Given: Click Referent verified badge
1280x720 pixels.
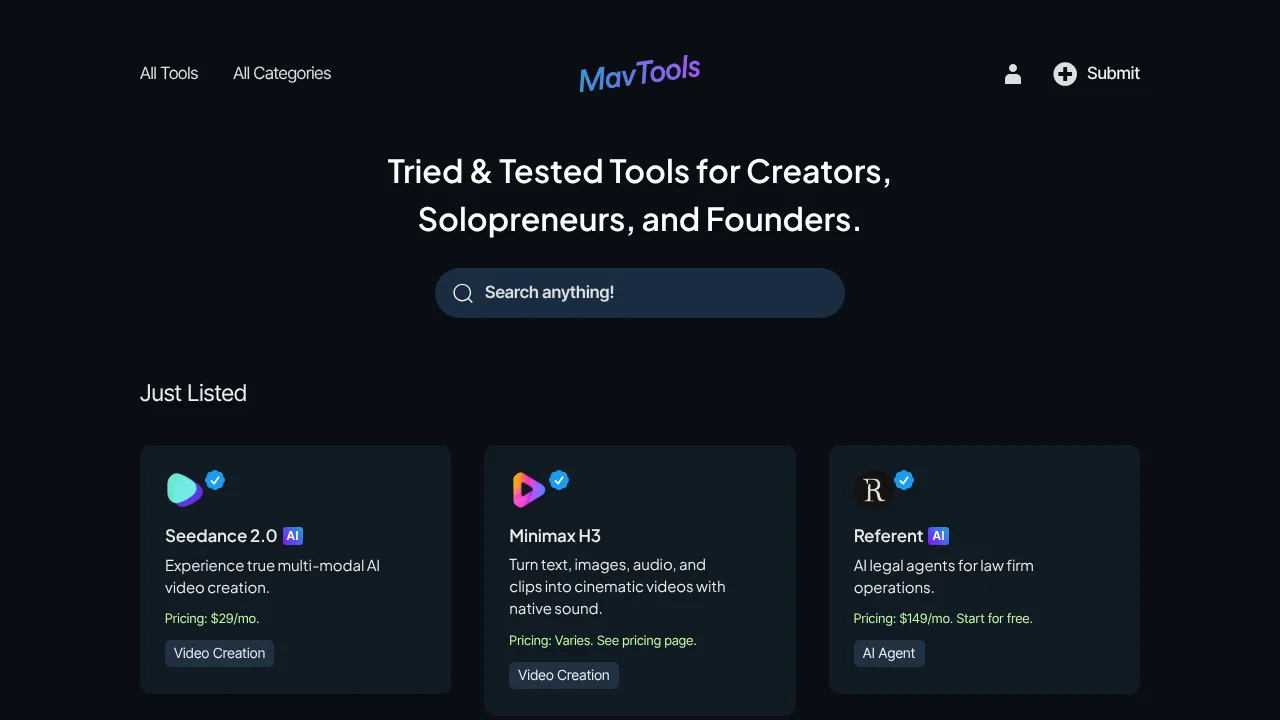Looking at the screenshot, I should [904, 480].
